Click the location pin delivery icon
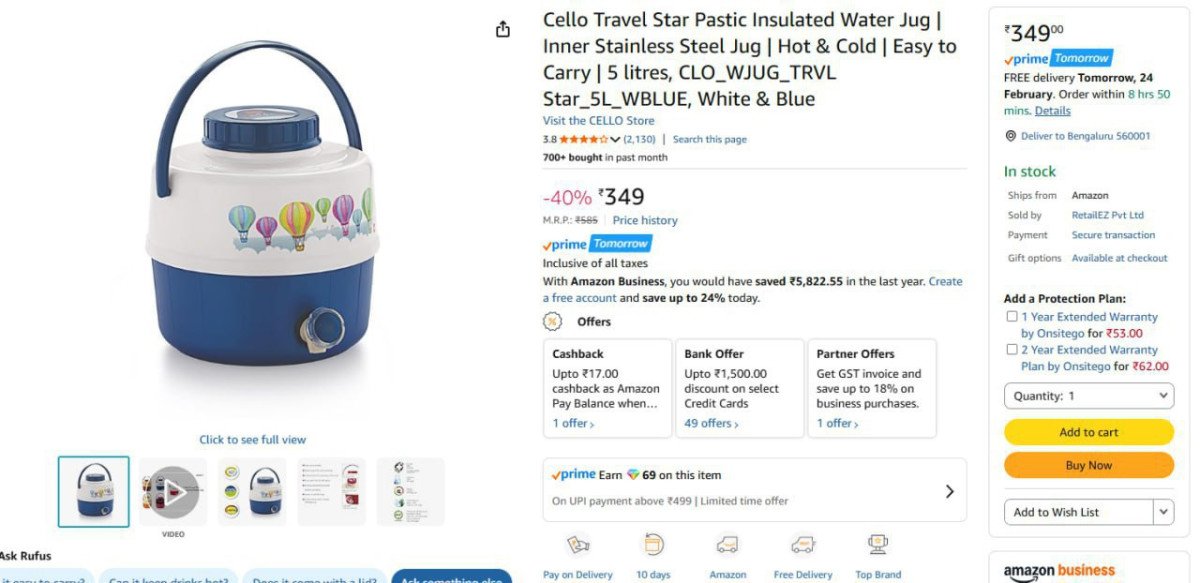This screenshot has width=1200, height=583. click(1011, 136)
